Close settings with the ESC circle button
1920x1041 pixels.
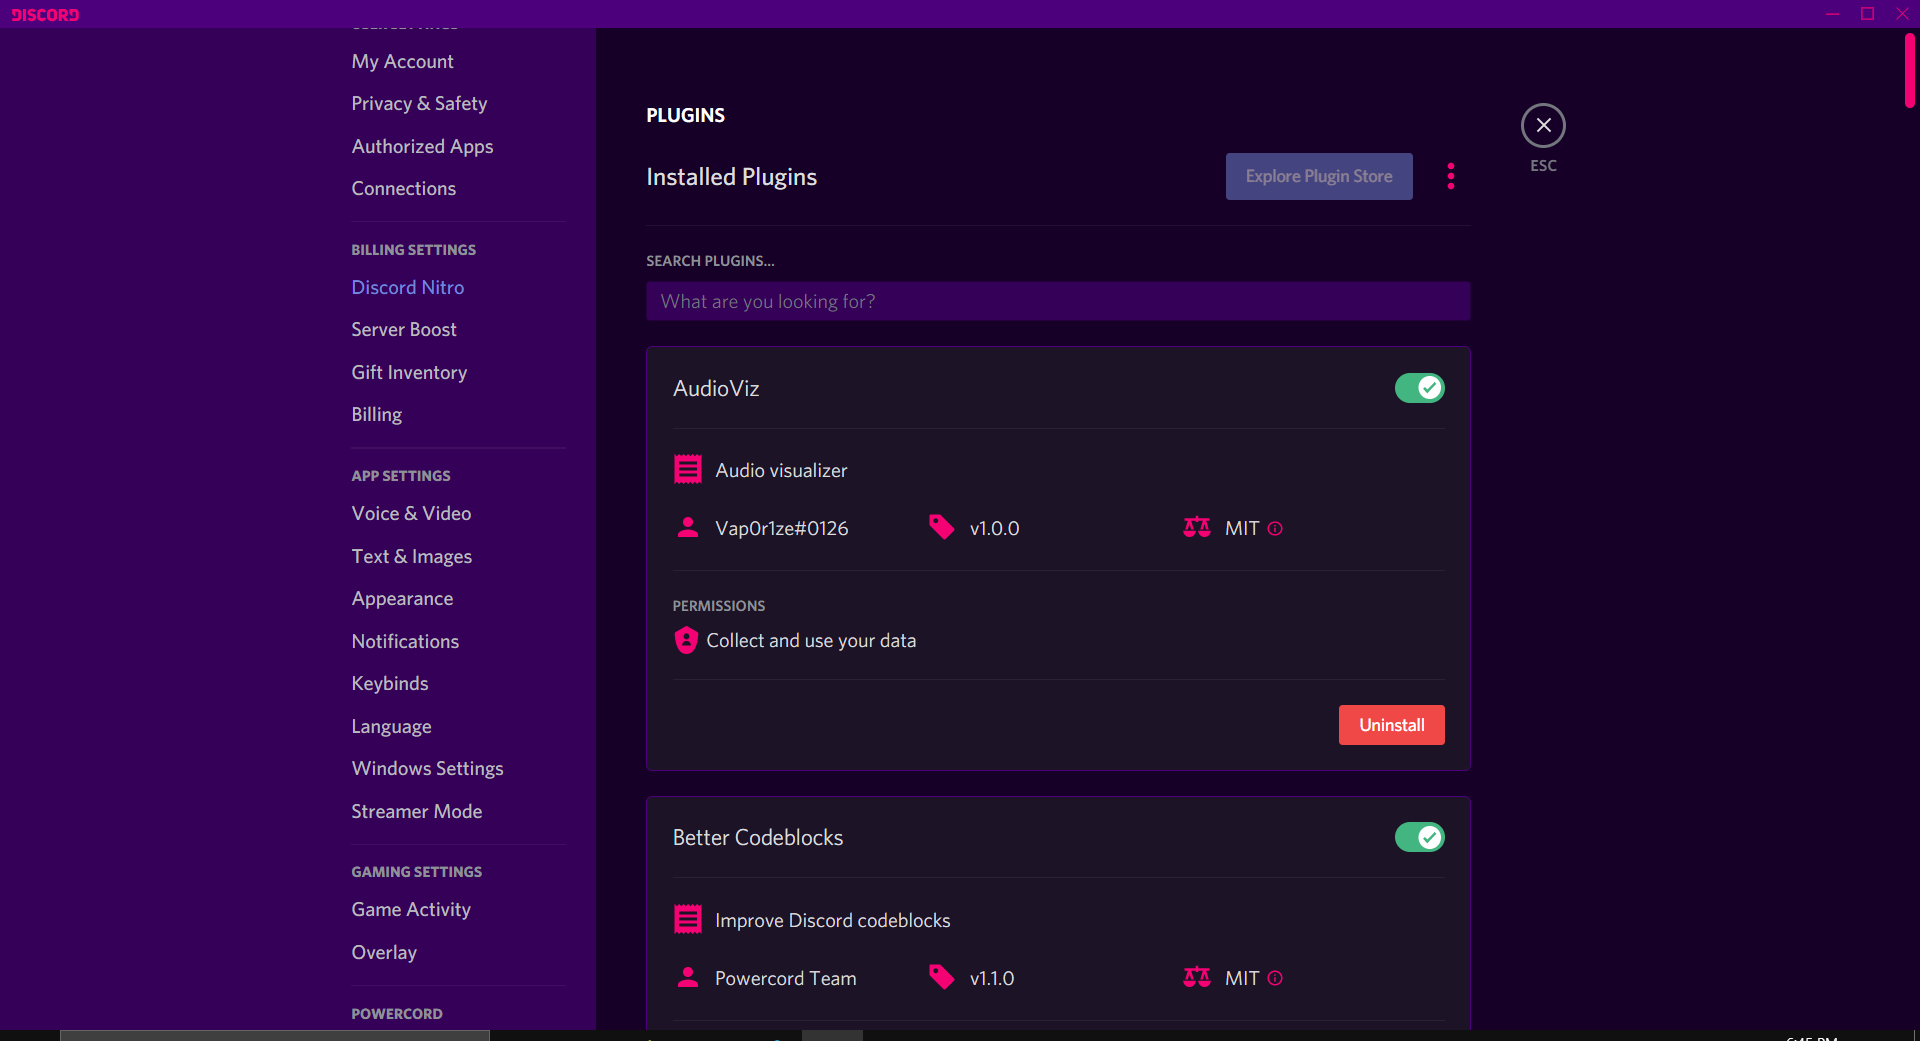1543,125
